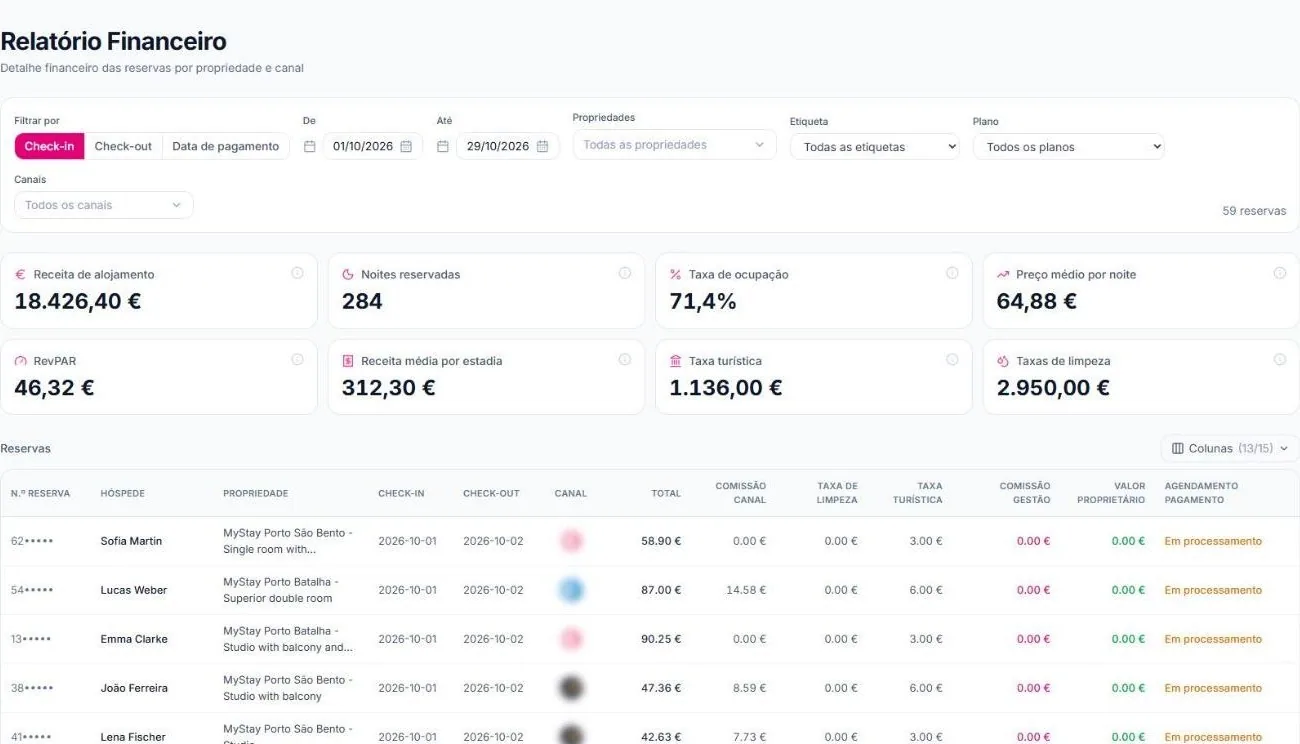Viewport: 1300px width, 744px height.
Task: Open the Todas as etiquetas dropdown
Action: (x=875, y=147)
